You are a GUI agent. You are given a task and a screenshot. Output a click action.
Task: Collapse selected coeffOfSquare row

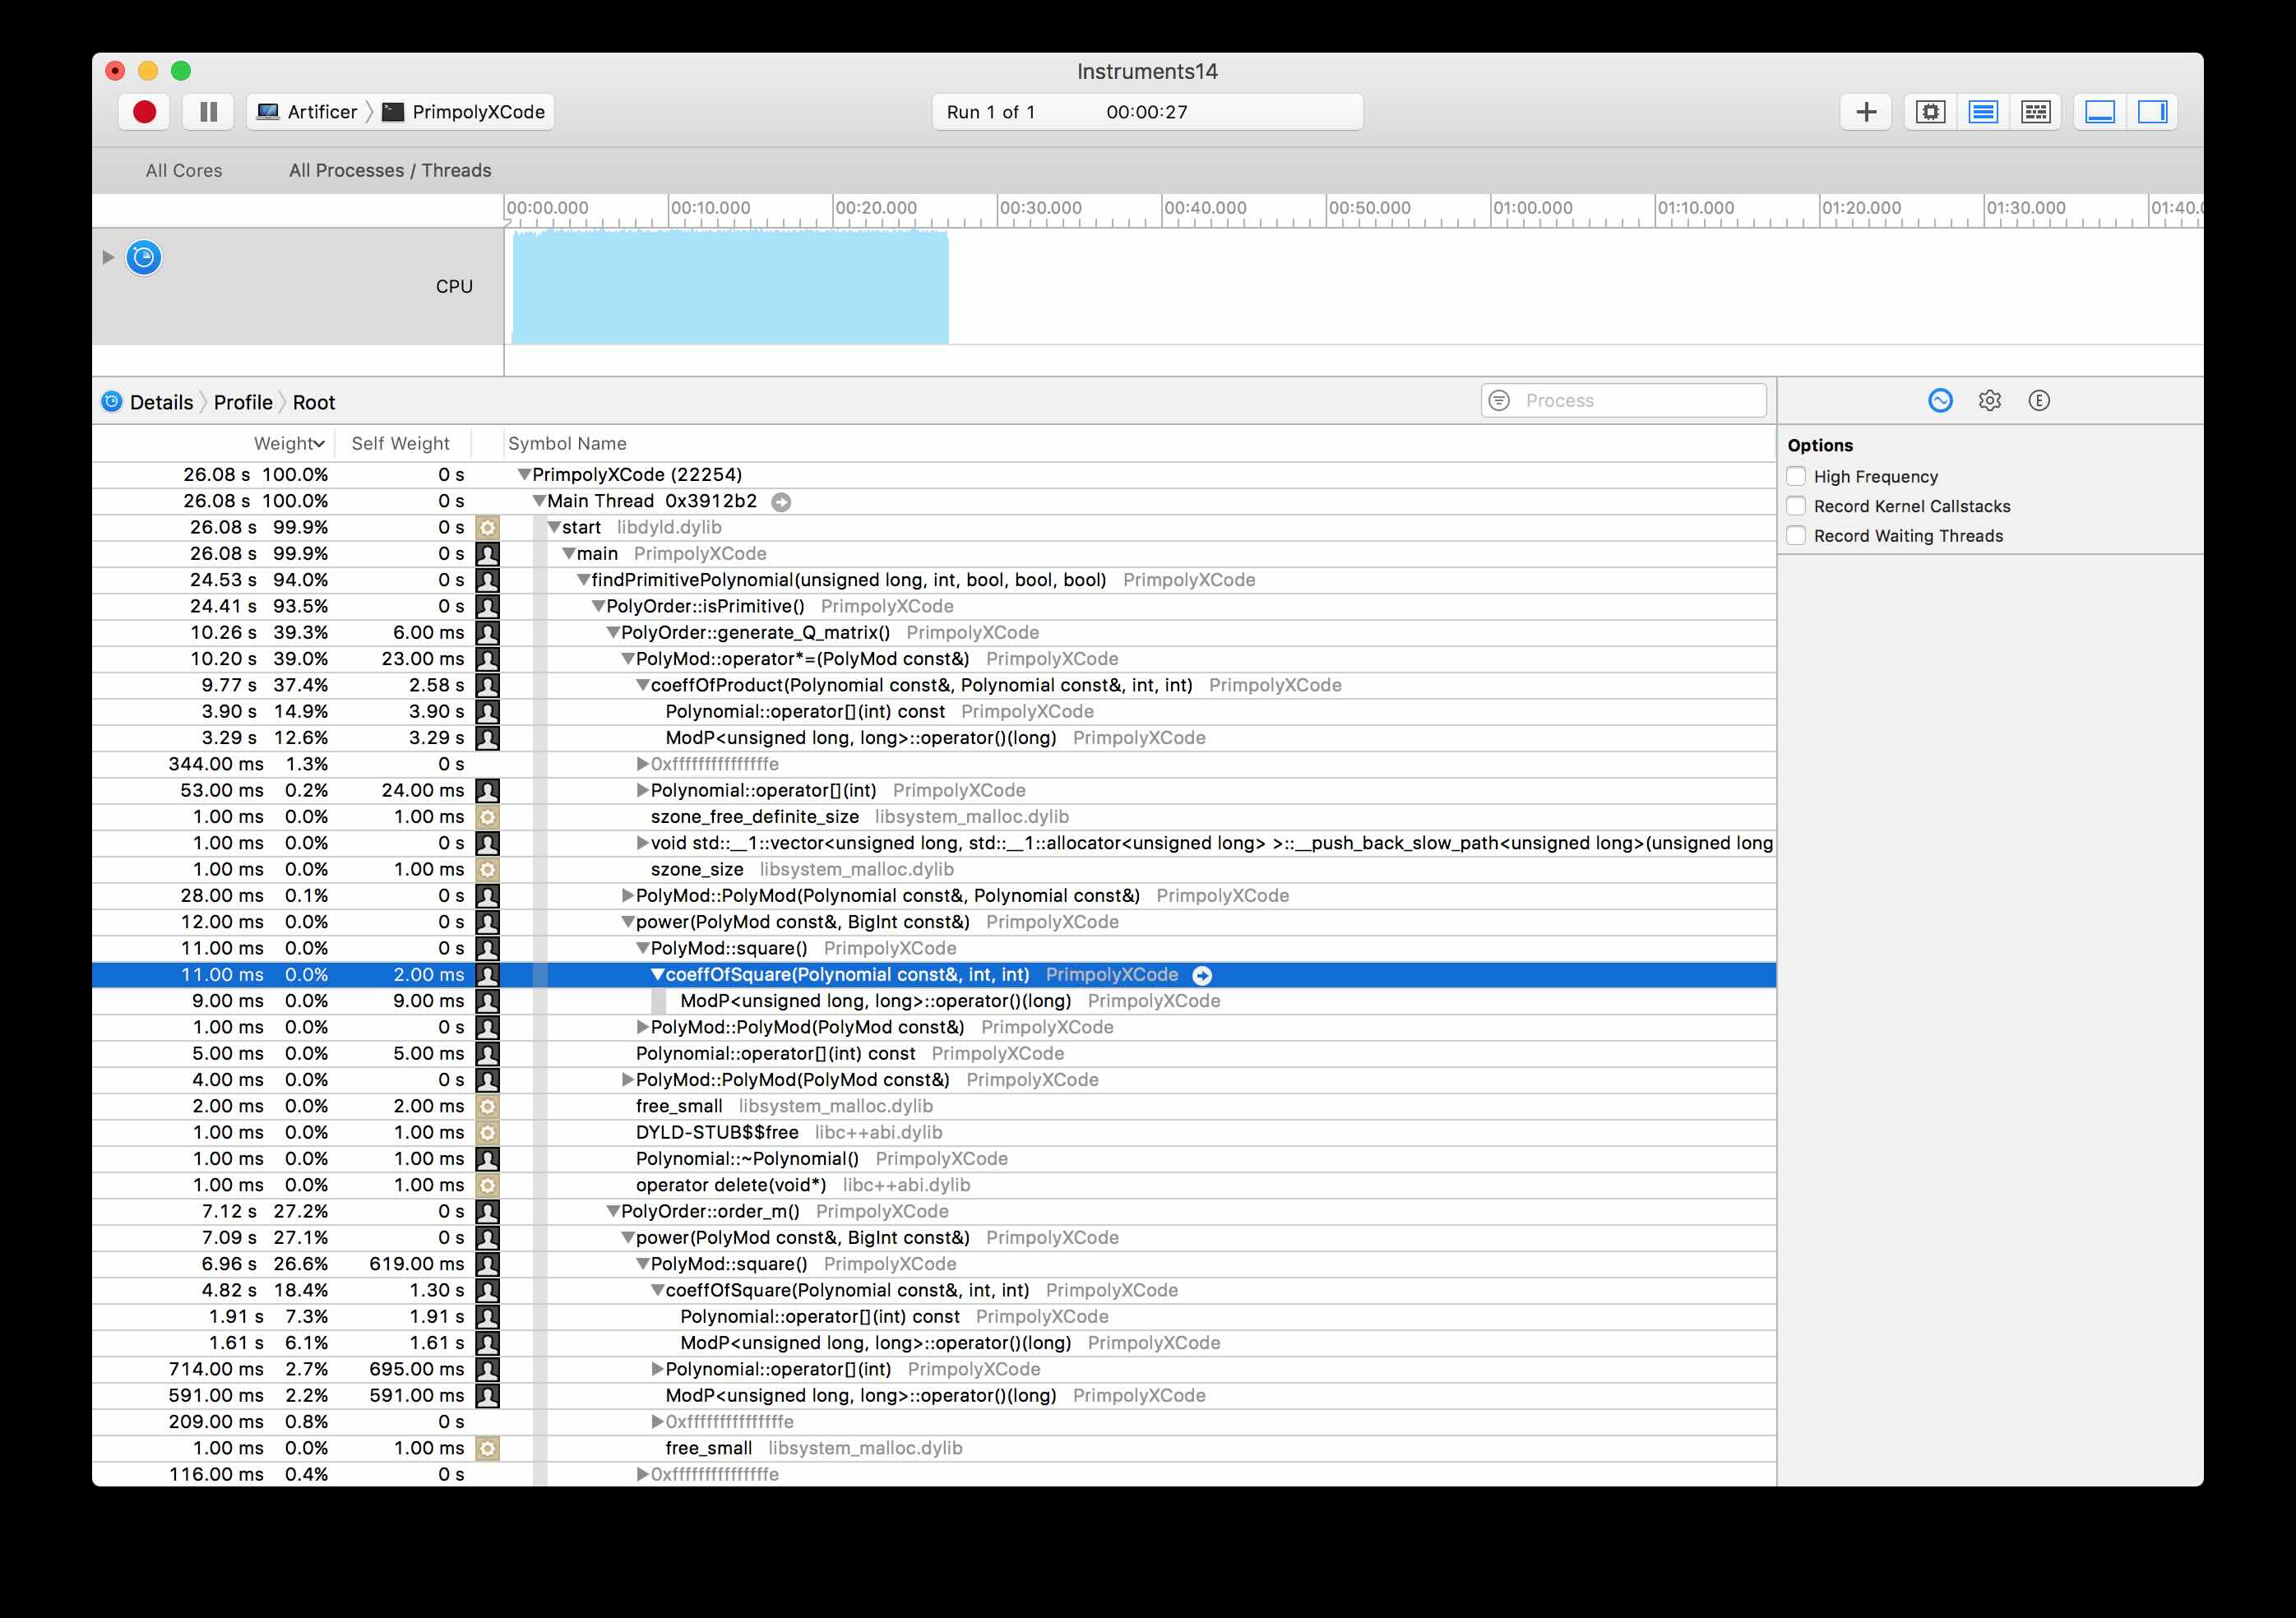(657, 975)
